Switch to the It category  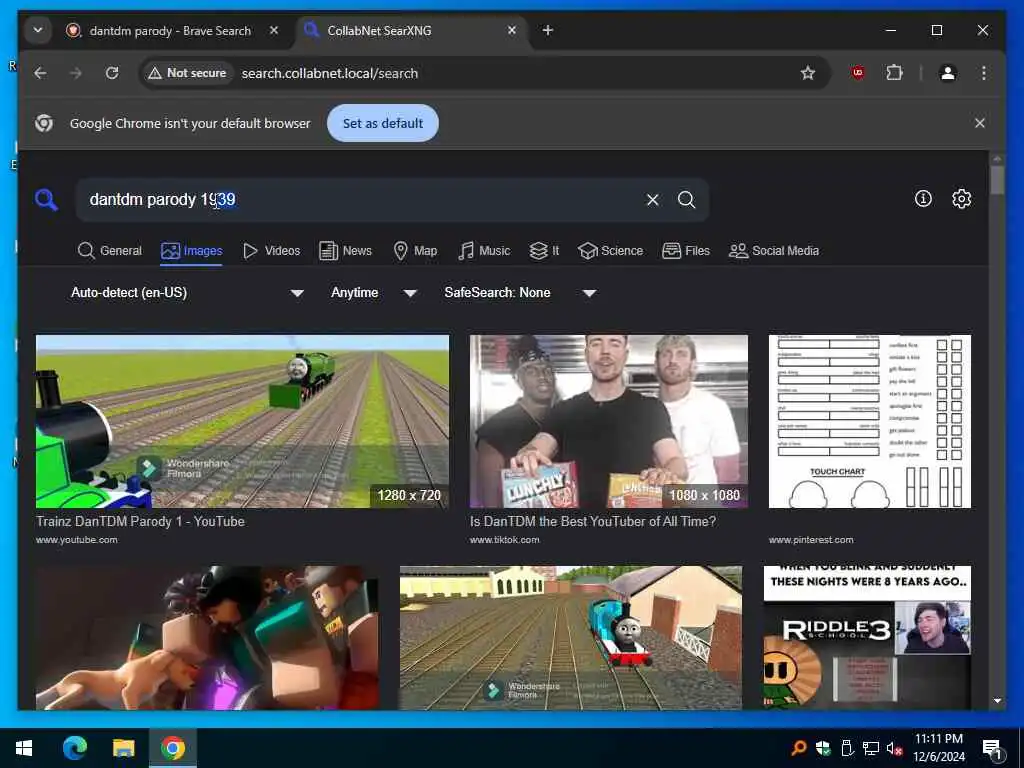pos(544,251)
